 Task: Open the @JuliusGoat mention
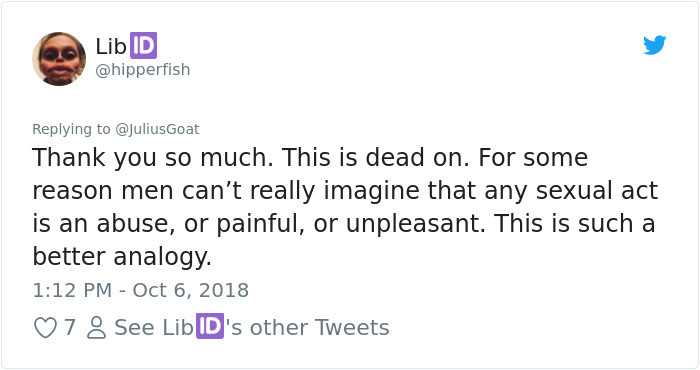pos(157,129)
